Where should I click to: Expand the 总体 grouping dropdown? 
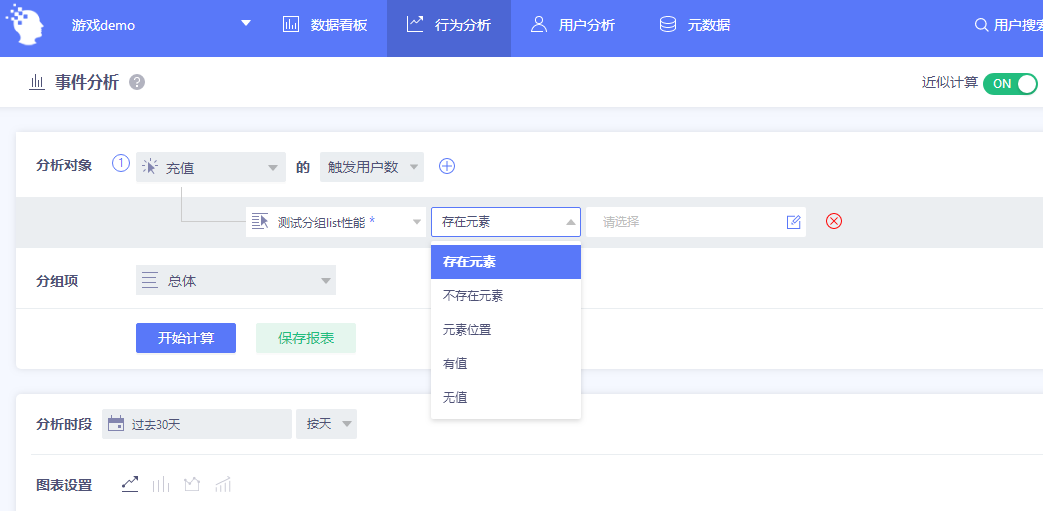point(236,280)
